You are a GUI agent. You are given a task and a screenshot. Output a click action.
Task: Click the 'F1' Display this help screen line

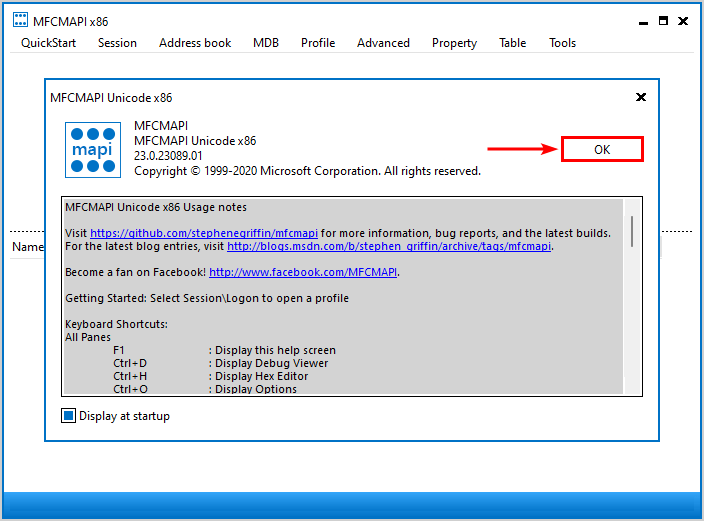point(224,350)
